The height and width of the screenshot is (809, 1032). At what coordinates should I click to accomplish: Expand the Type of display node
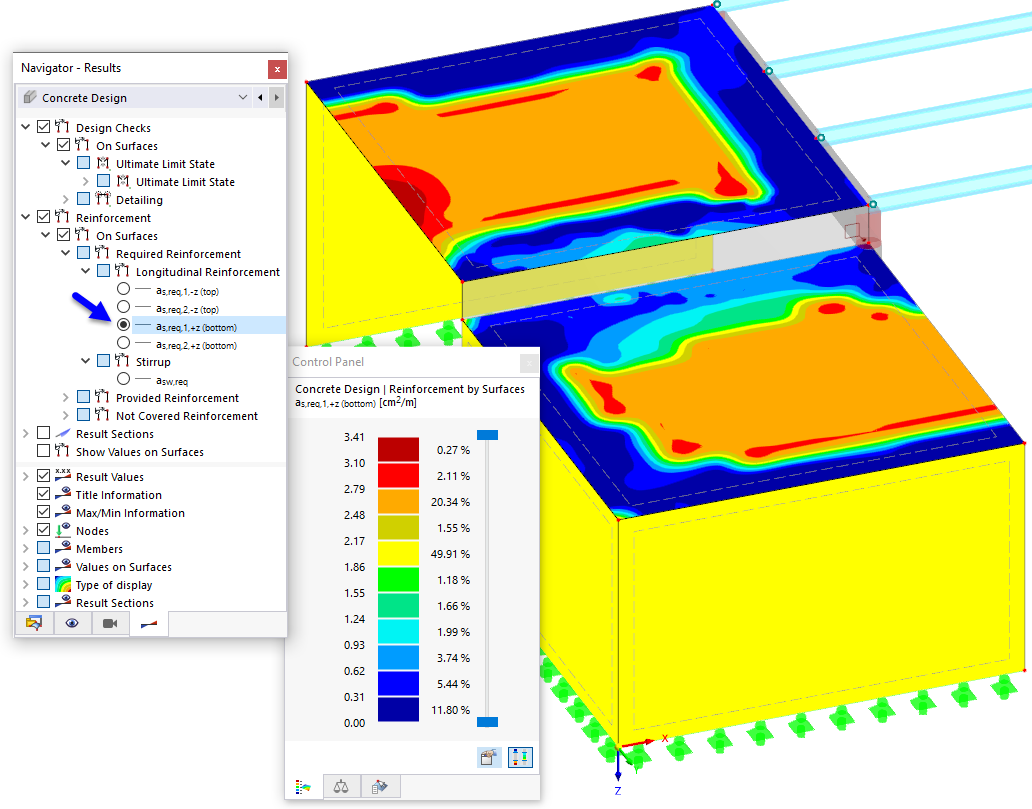(x=26, y=585)
